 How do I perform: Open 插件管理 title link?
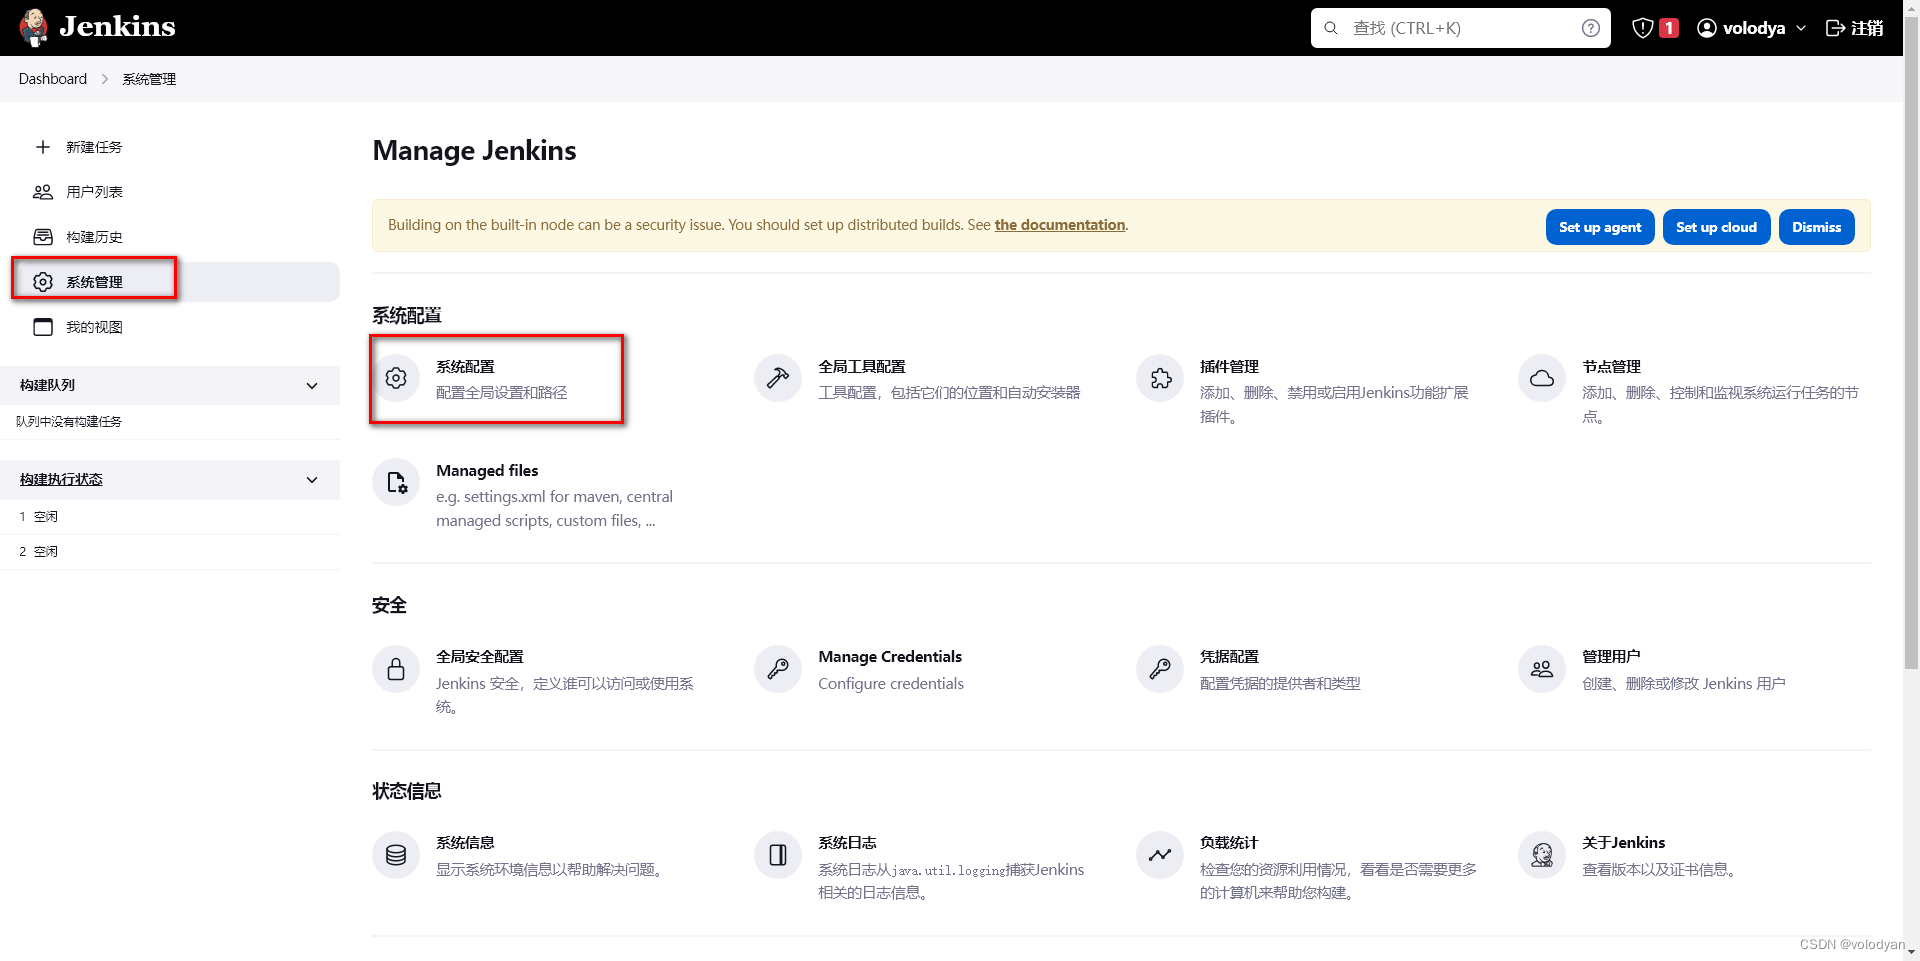coord(1229,367)
